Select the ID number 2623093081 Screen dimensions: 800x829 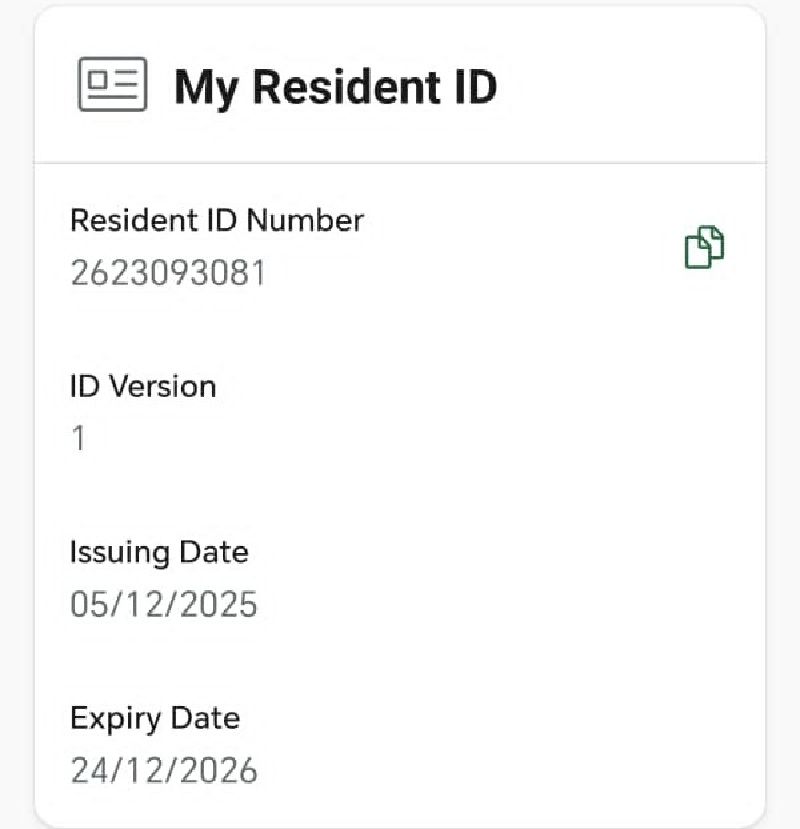click(168, 273)
